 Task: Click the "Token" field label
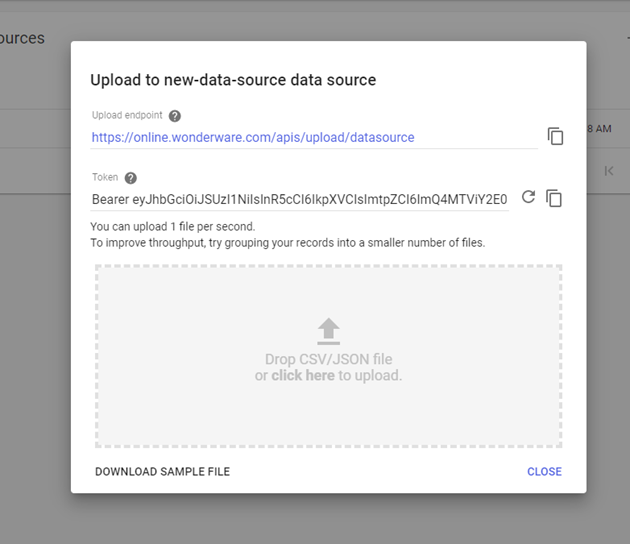point(105,177)
